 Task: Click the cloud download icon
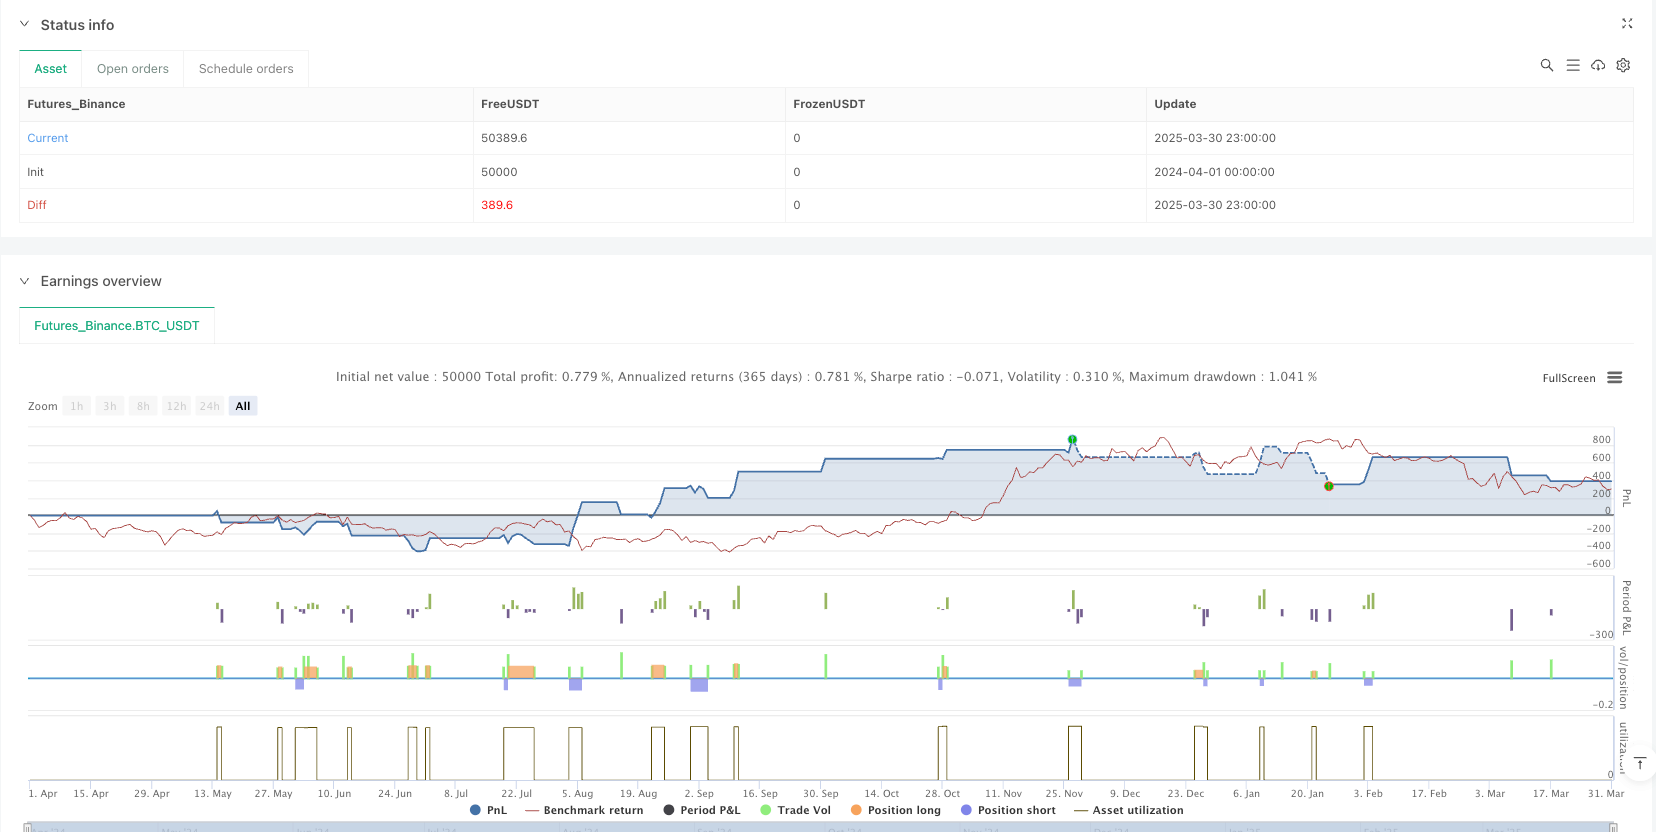coord(1598,65)
